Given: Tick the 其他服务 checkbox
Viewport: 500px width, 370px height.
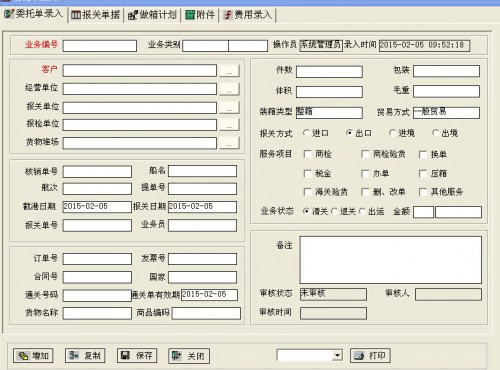Looking at the screenshot, I should tap(423, 192).
